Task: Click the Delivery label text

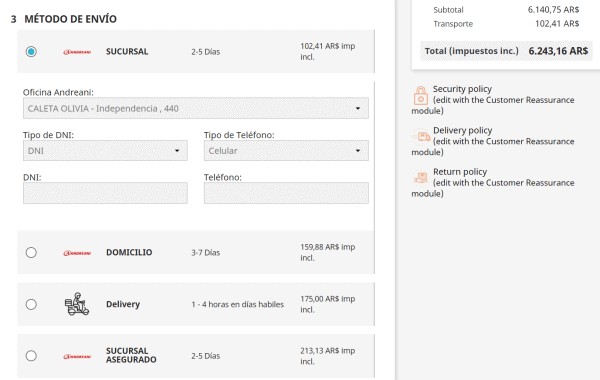Action: tap(123, 304)
